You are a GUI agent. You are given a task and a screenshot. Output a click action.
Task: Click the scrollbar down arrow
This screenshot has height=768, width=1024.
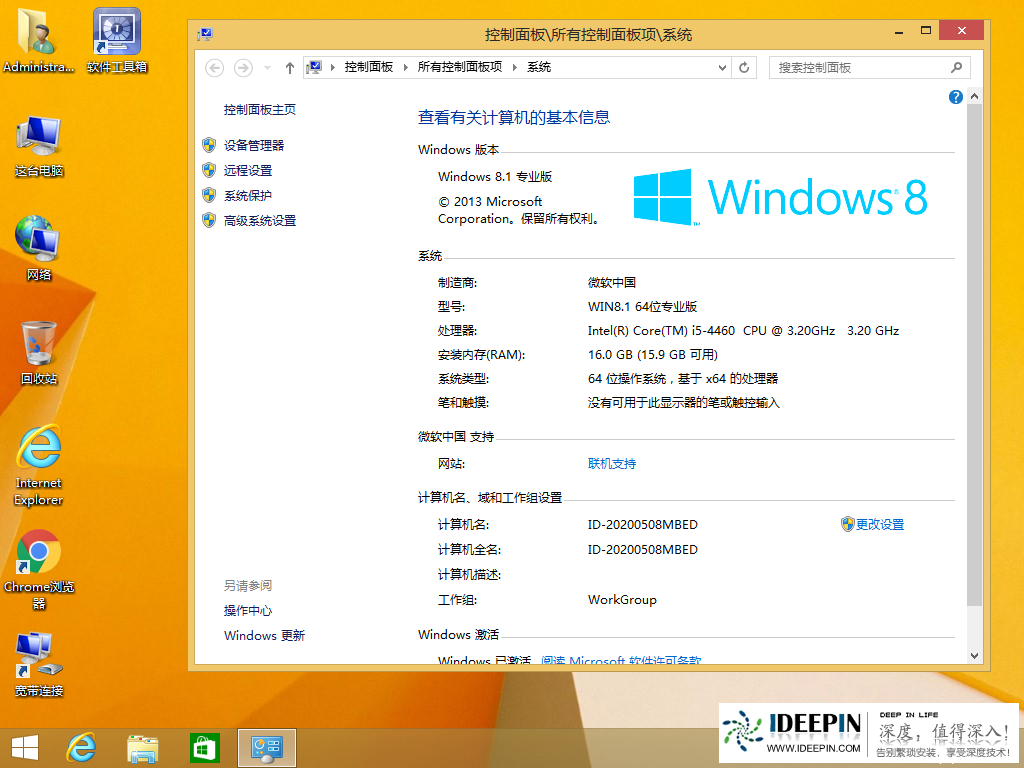pyautogui.click(x=974, y=656)
